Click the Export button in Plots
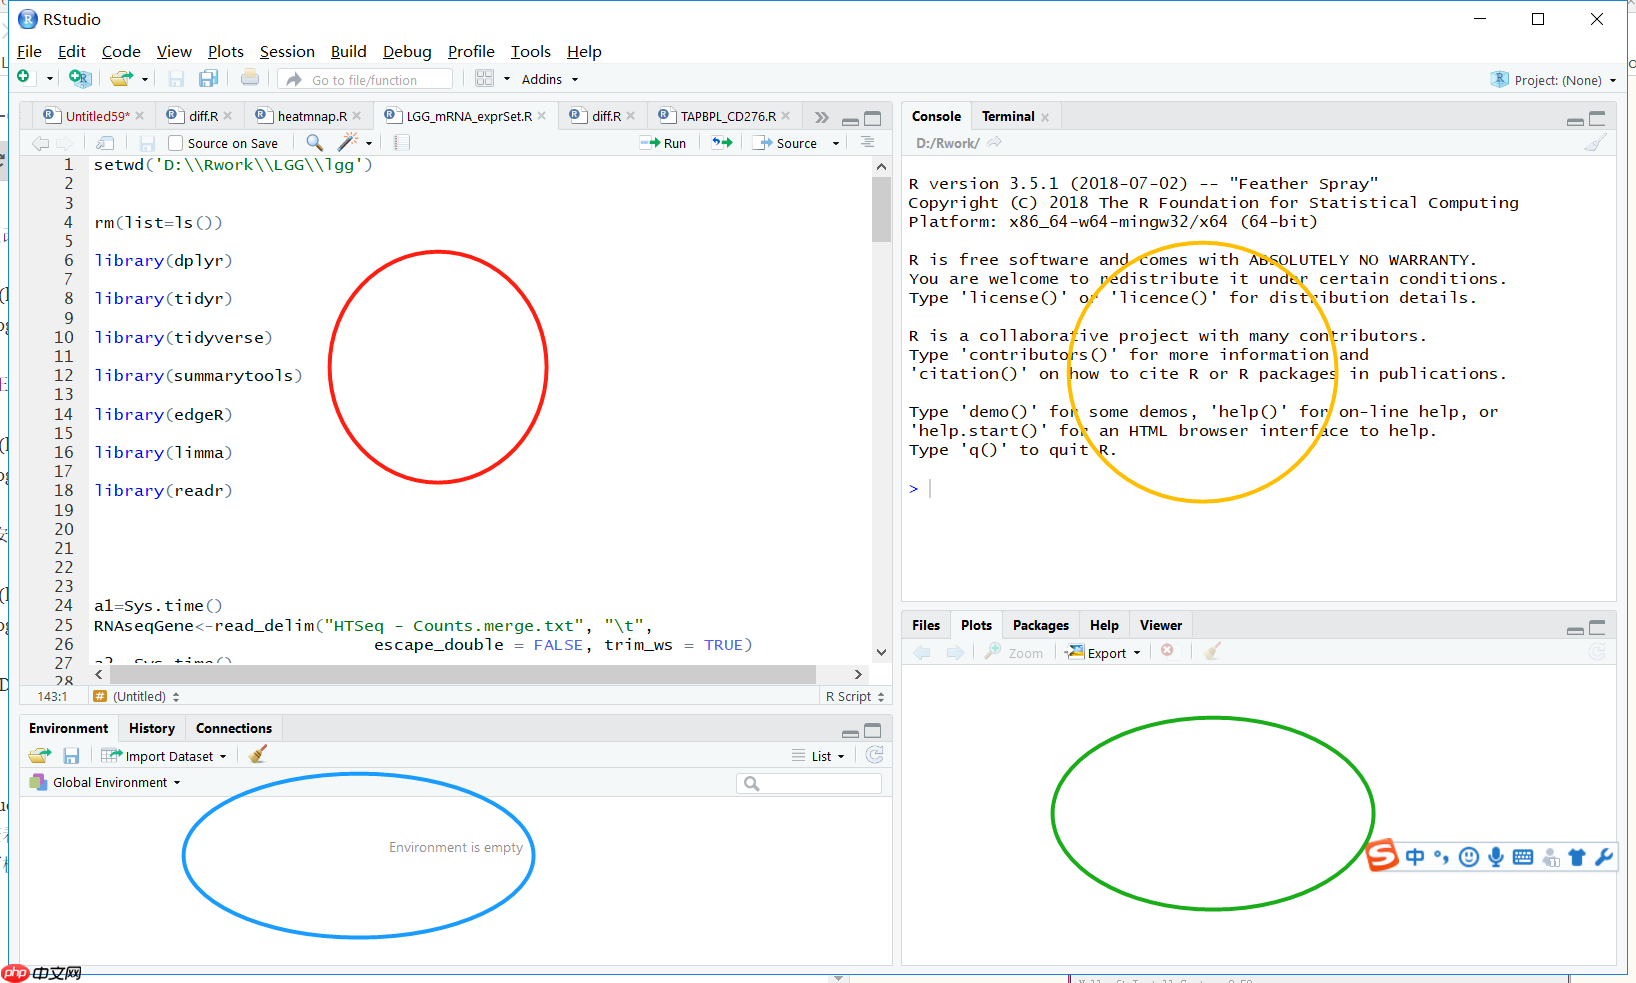Screen dimensions: 1636x983 (1105, 653)
